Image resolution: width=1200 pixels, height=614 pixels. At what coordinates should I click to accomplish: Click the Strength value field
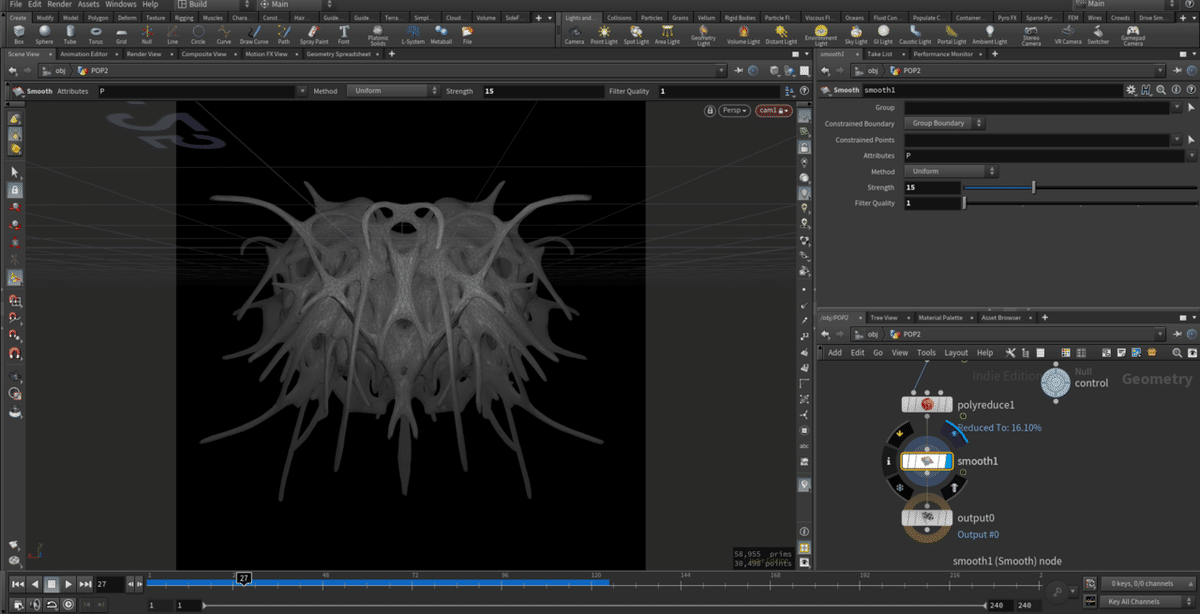[x=931, y=187]
